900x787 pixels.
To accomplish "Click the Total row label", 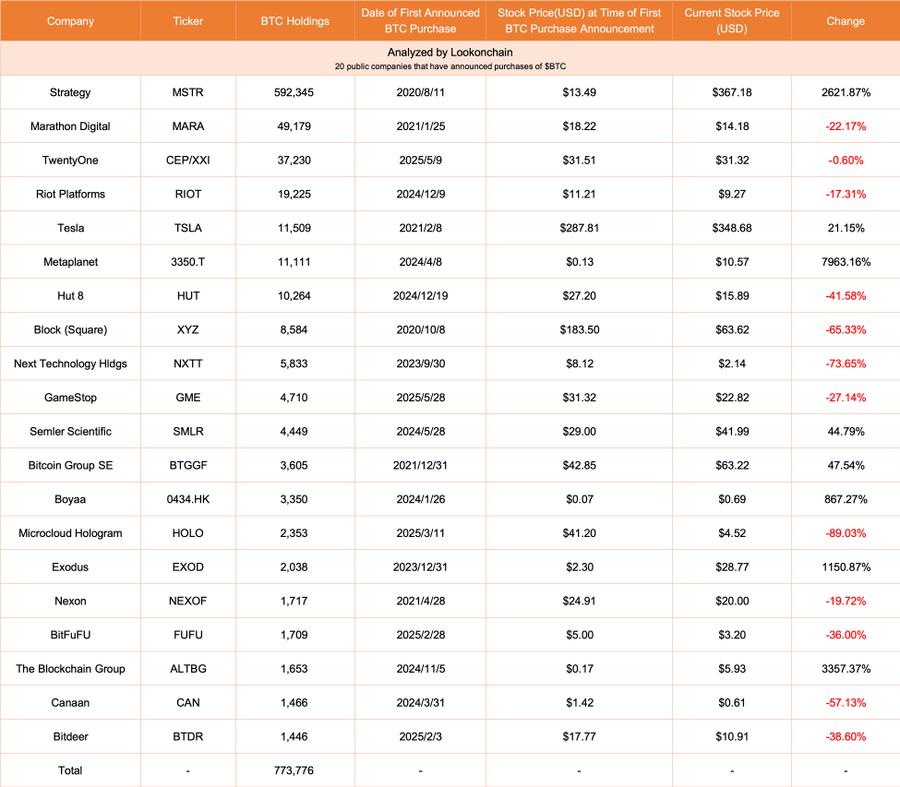I will (70, 770).
